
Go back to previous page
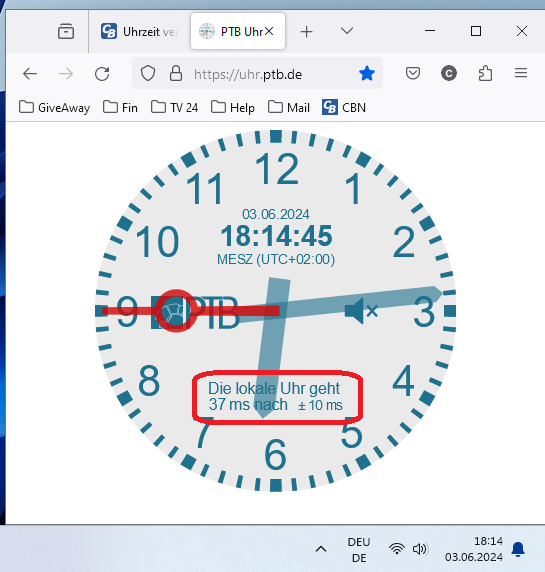tap(30, 74)
